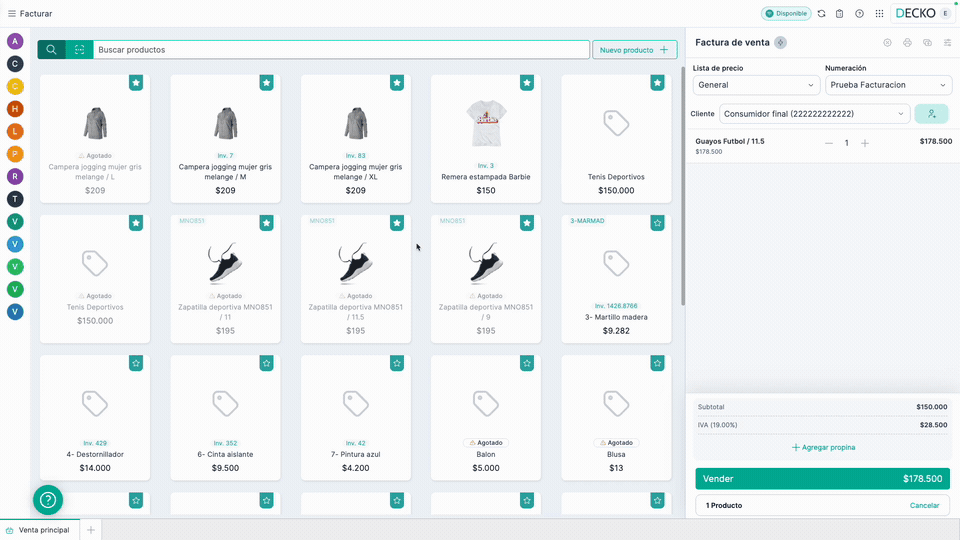Screen dimensions: 960x540
Task: Unfavorite Remera estampada Barbie star
Action: [x=527, y=83]
